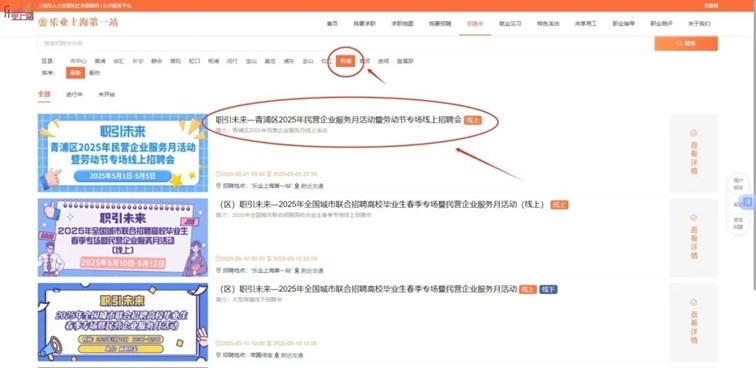Switch to the 未开始 tab

(x=107, y=95)
